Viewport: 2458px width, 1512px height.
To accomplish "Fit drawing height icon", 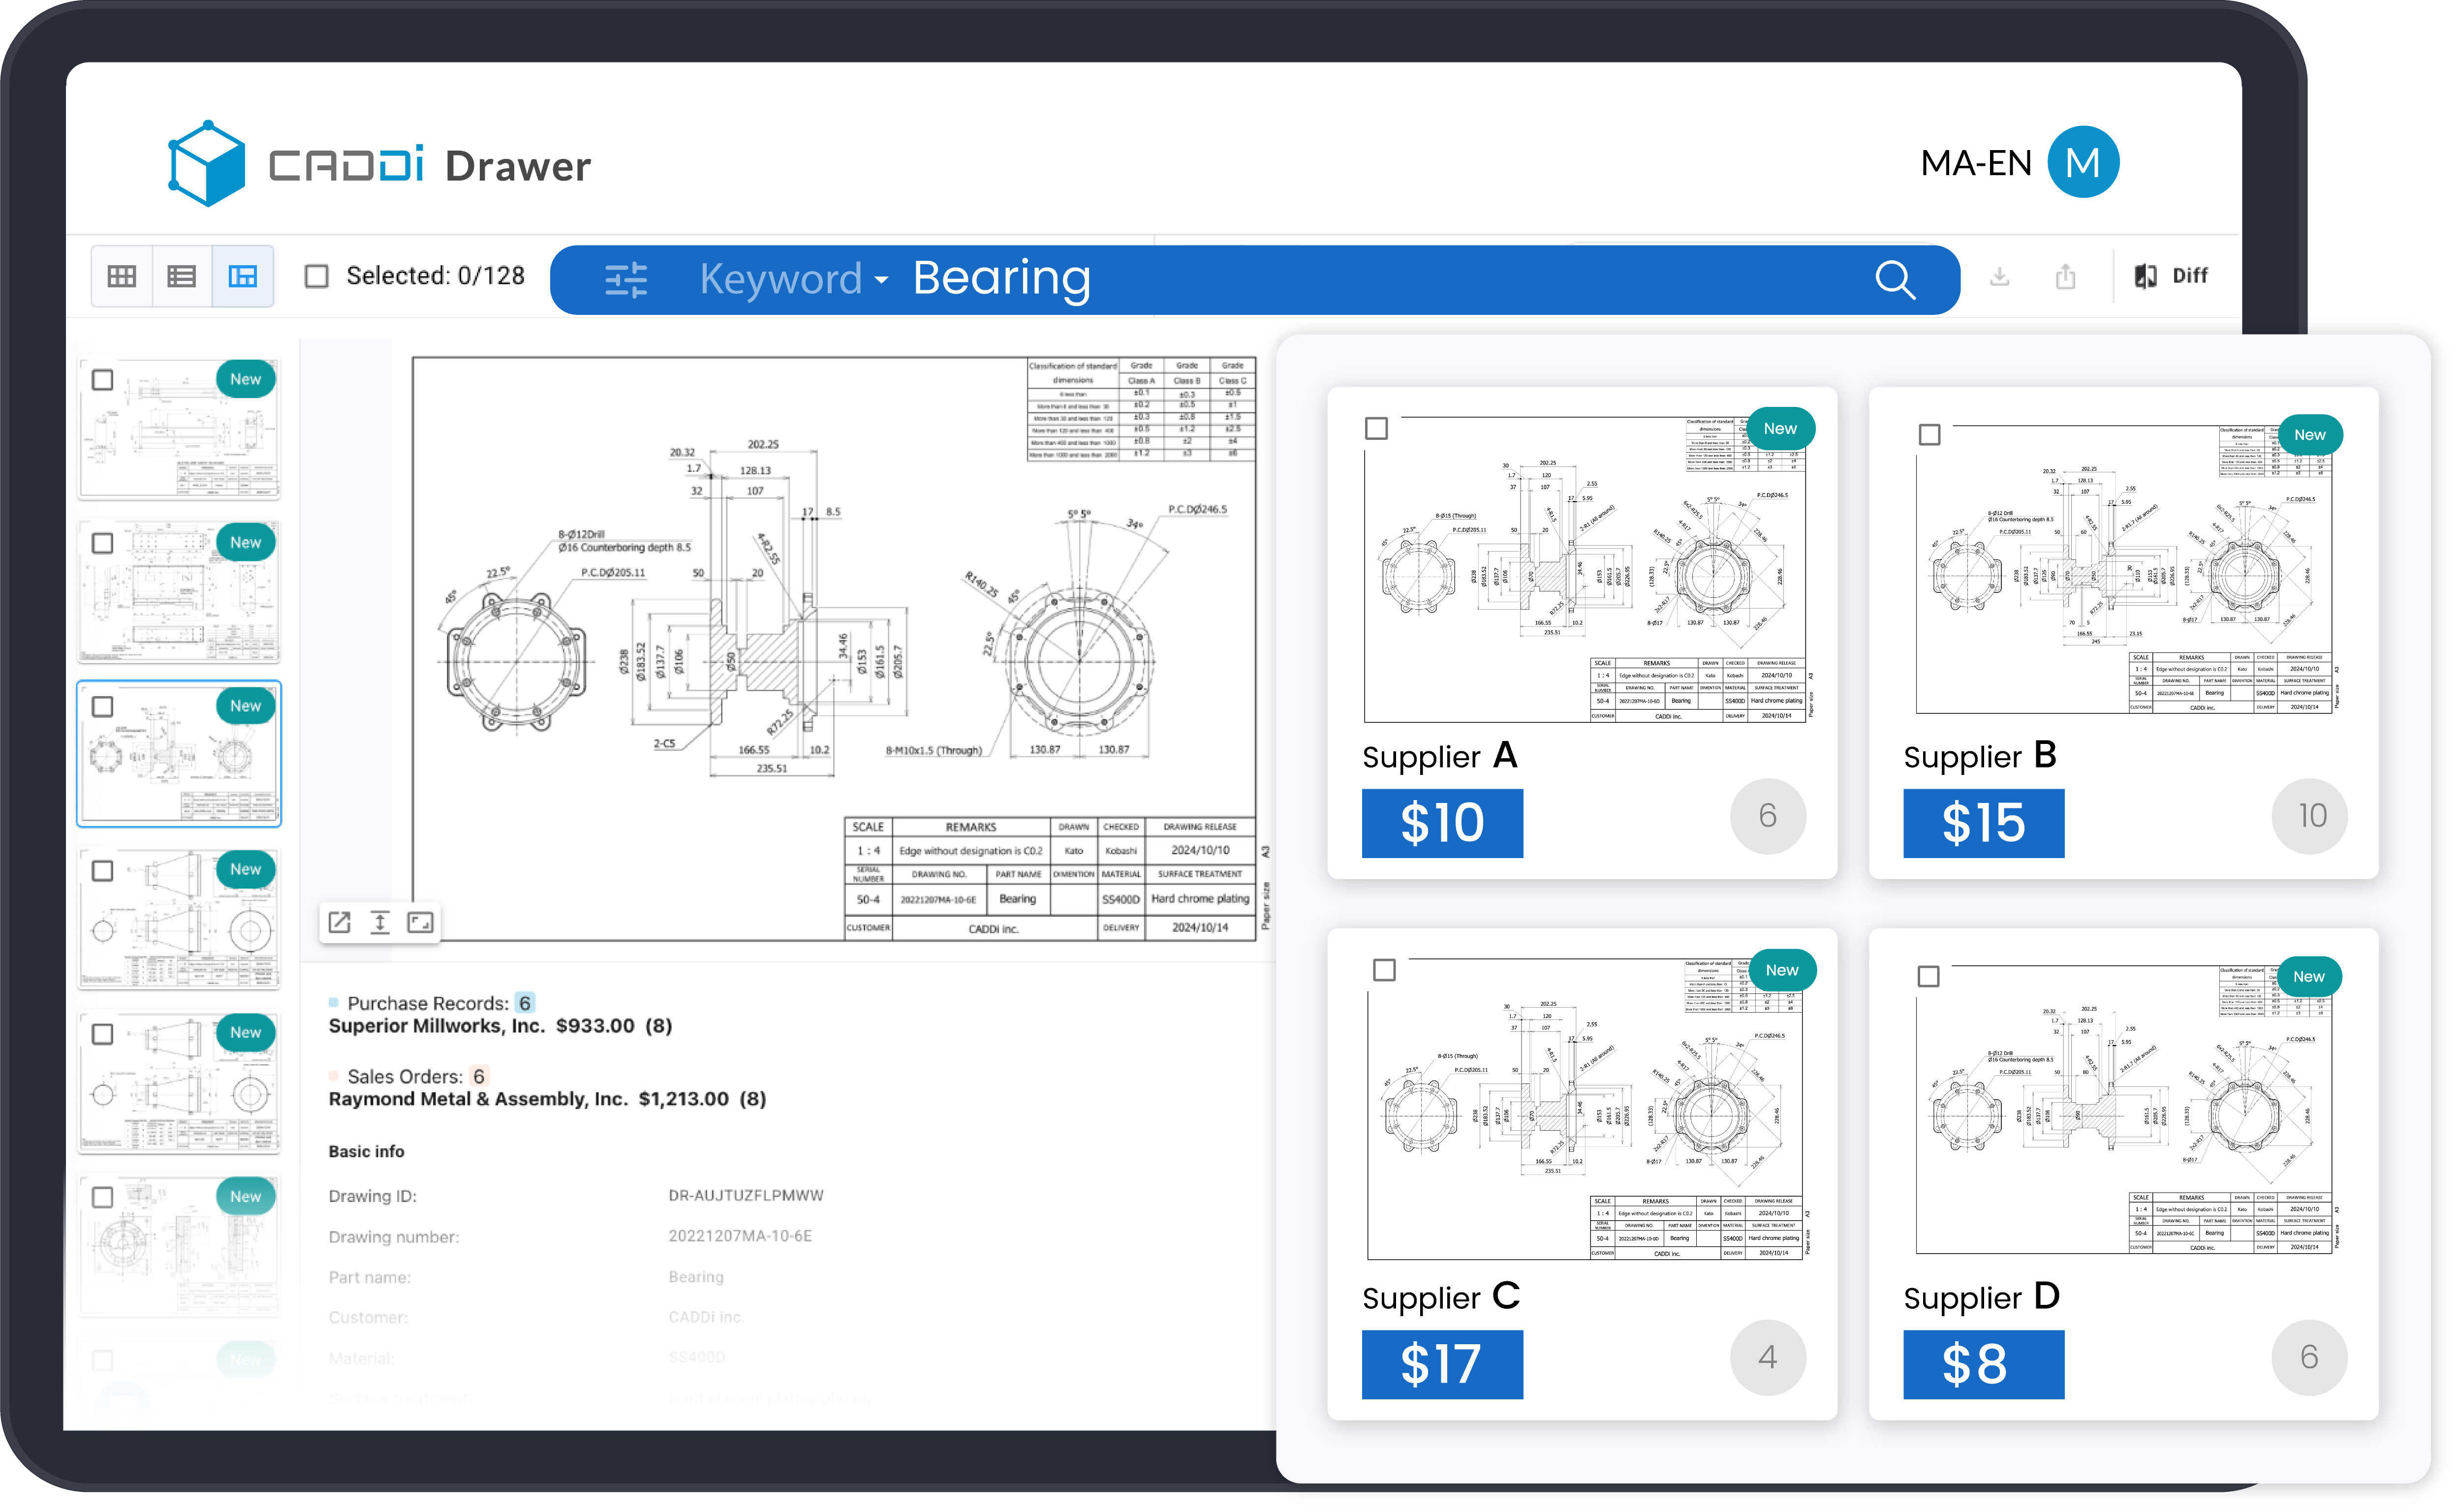I will pyautogui.click(x=380, y=922).
